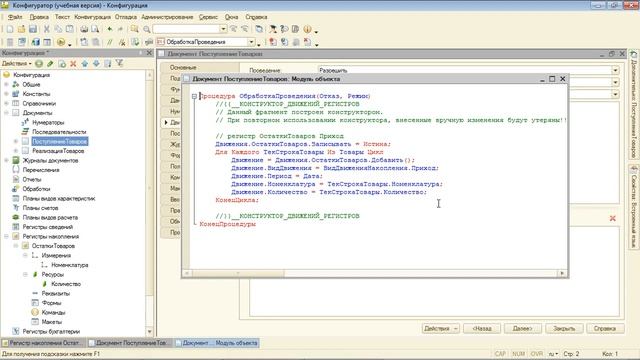This screenshot has height=360, width=640.
Task: Click the pencil Edit icon in the Configuration panel
Action: (x=50, y=64)
